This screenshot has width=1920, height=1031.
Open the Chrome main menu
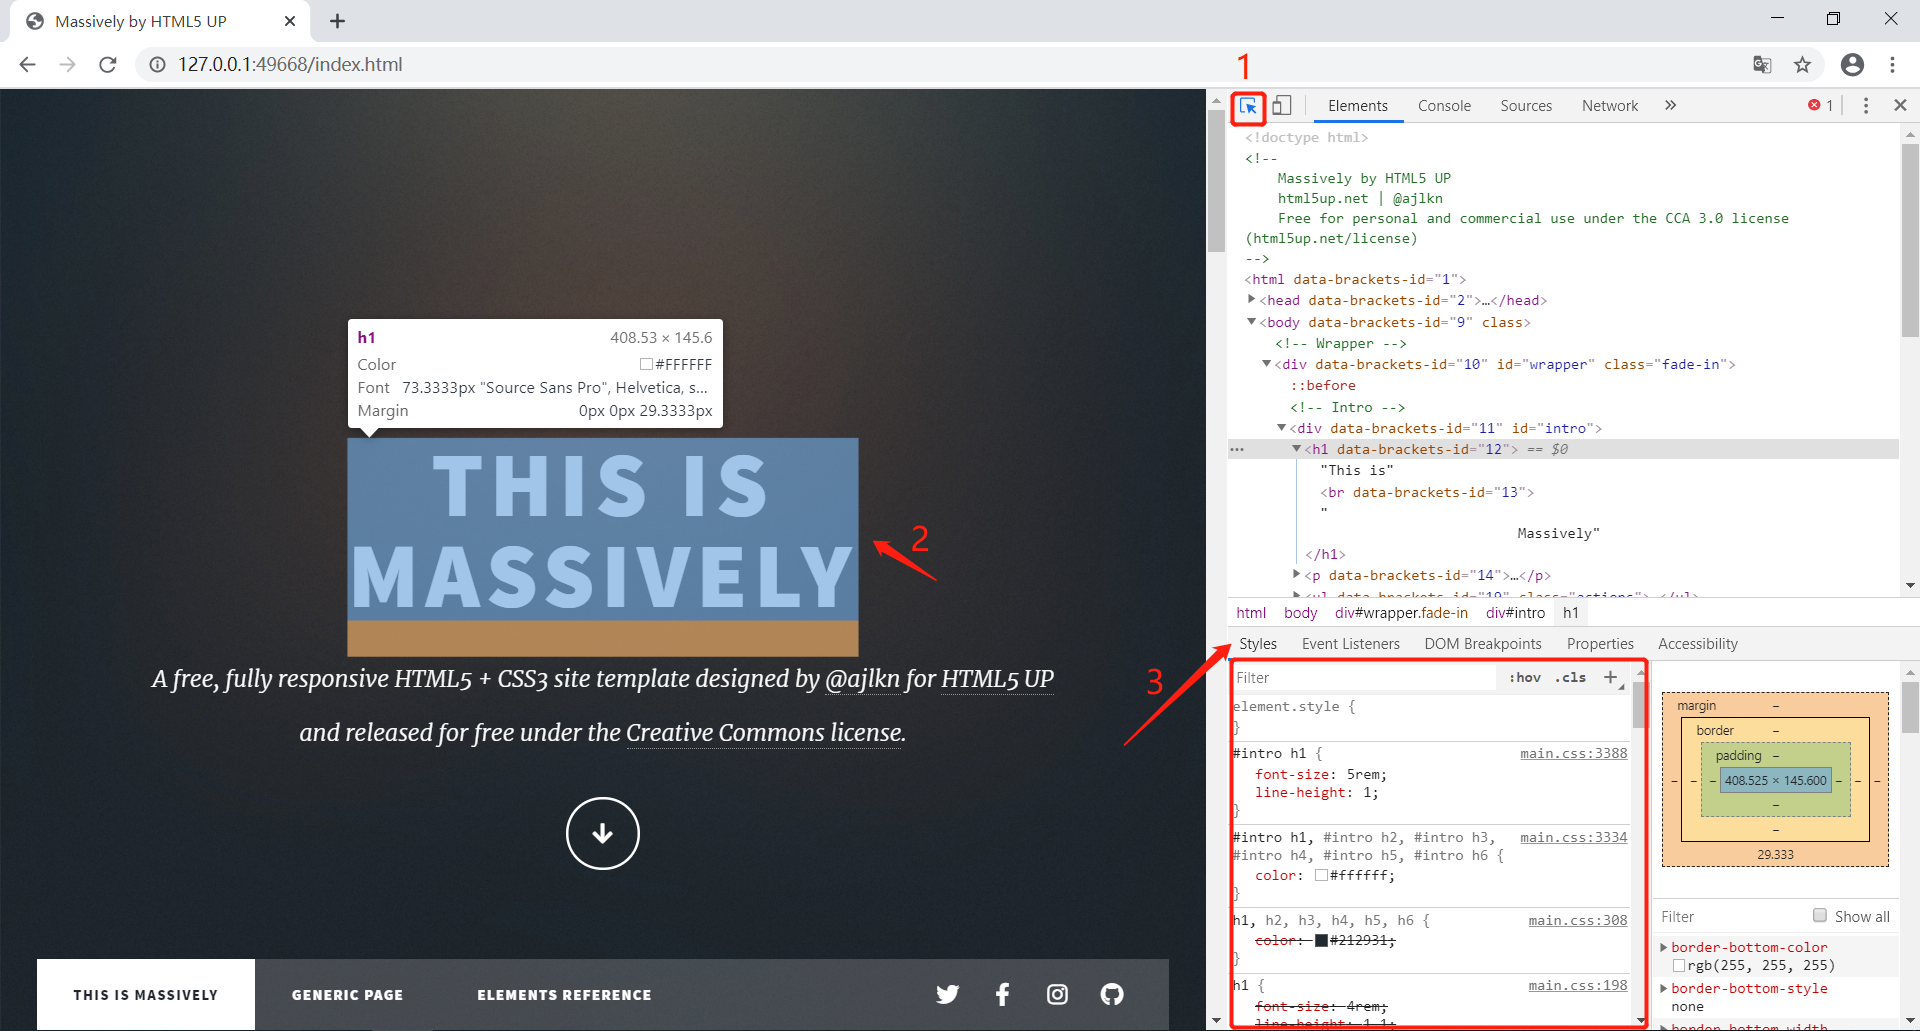pyautogui.click(x=1892, y=64)
